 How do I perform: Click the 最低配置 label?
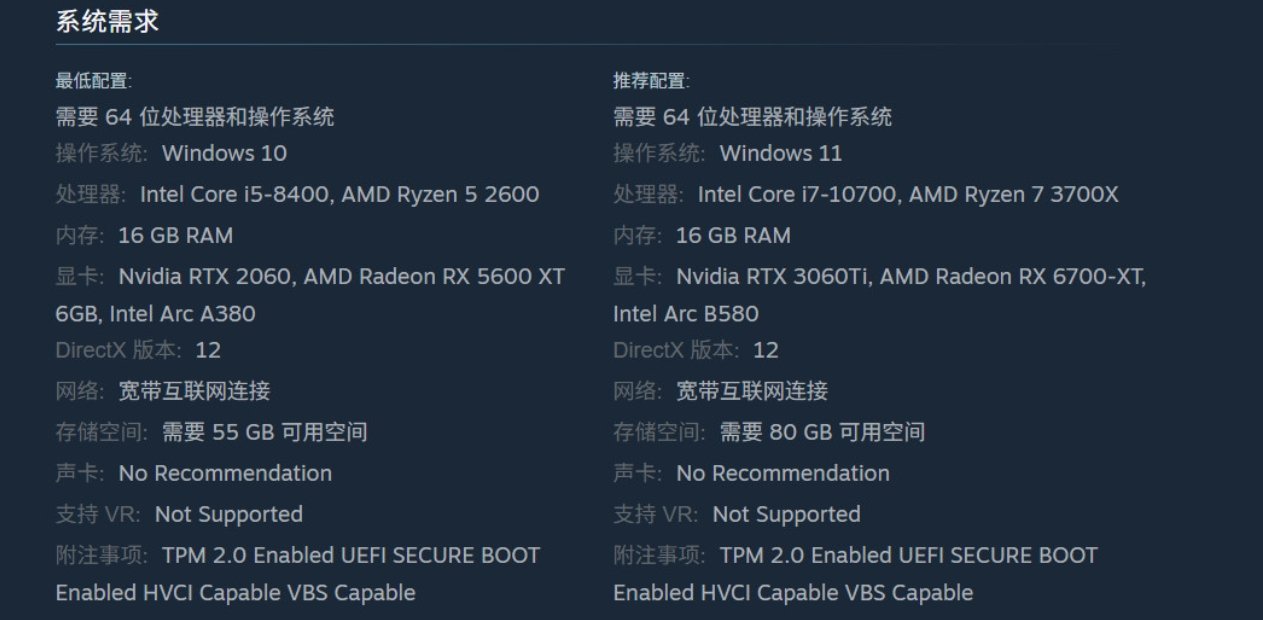pyautogui.click(x=93, y=81)
